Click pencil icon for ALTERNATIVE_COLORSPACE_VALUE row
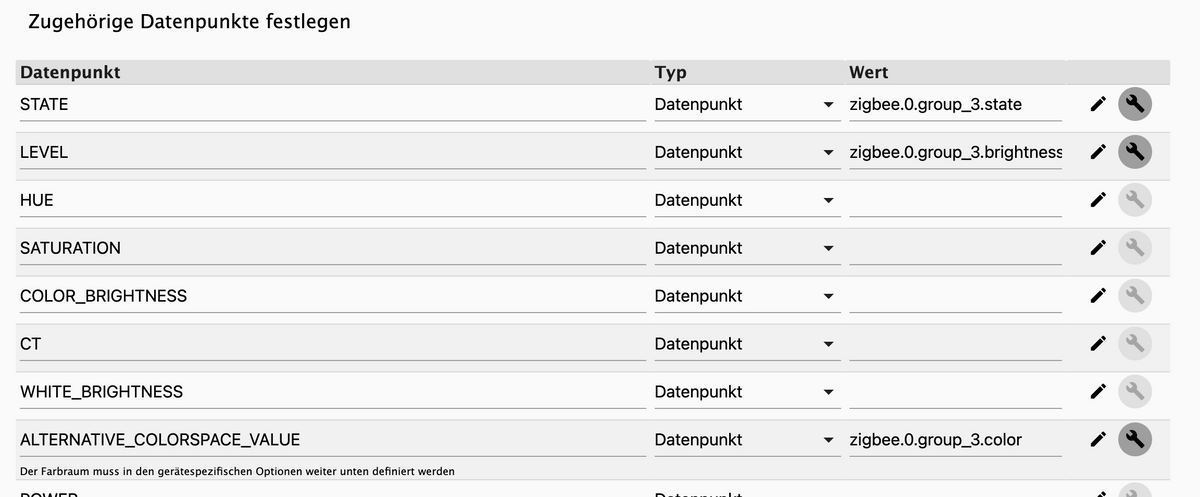1200x497 pixels. (x=1098, y=439)
